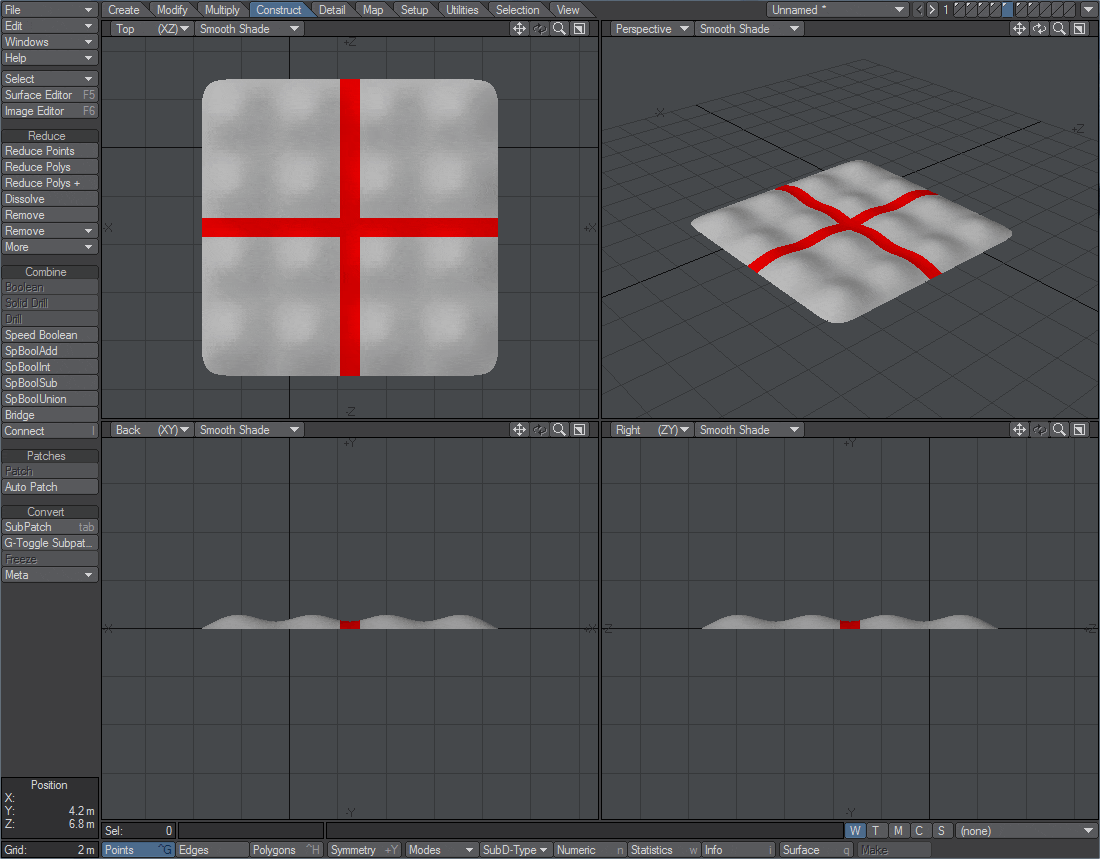This screenshot has height=859, width=1100.
Task: Click the SubPatch button
Action: click(x=49, y=527)
